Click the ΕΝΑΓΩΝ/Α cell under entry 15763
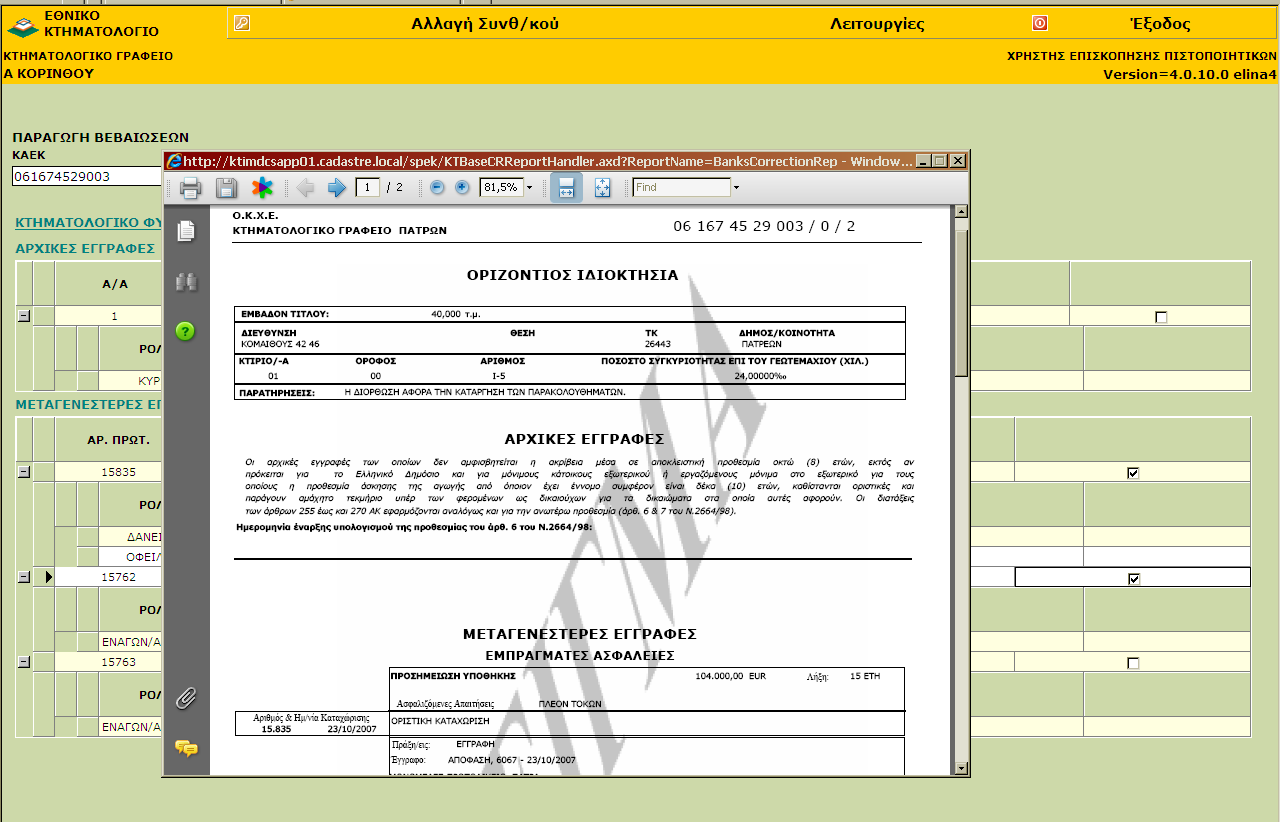This screenshot has width=1280, height=822. click(x=131, y=727)
